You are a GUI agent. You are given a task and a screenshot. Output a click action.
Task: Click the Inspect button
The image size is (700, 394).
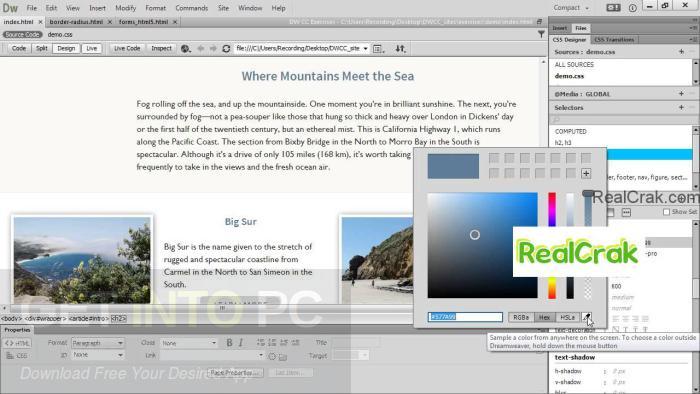point(161,48)
